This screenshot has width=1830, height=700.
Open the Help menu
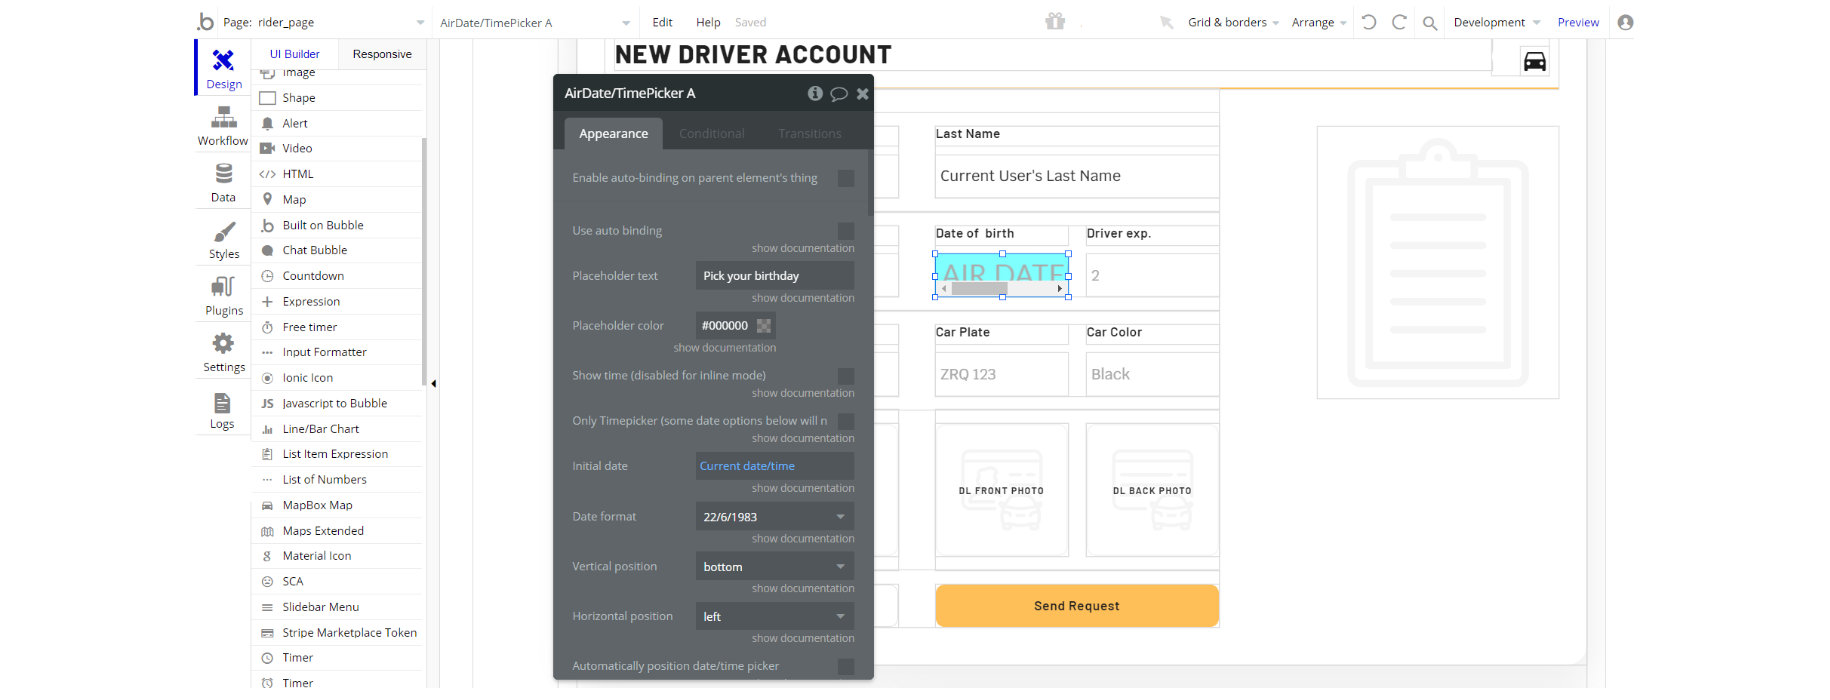point(708,22)
